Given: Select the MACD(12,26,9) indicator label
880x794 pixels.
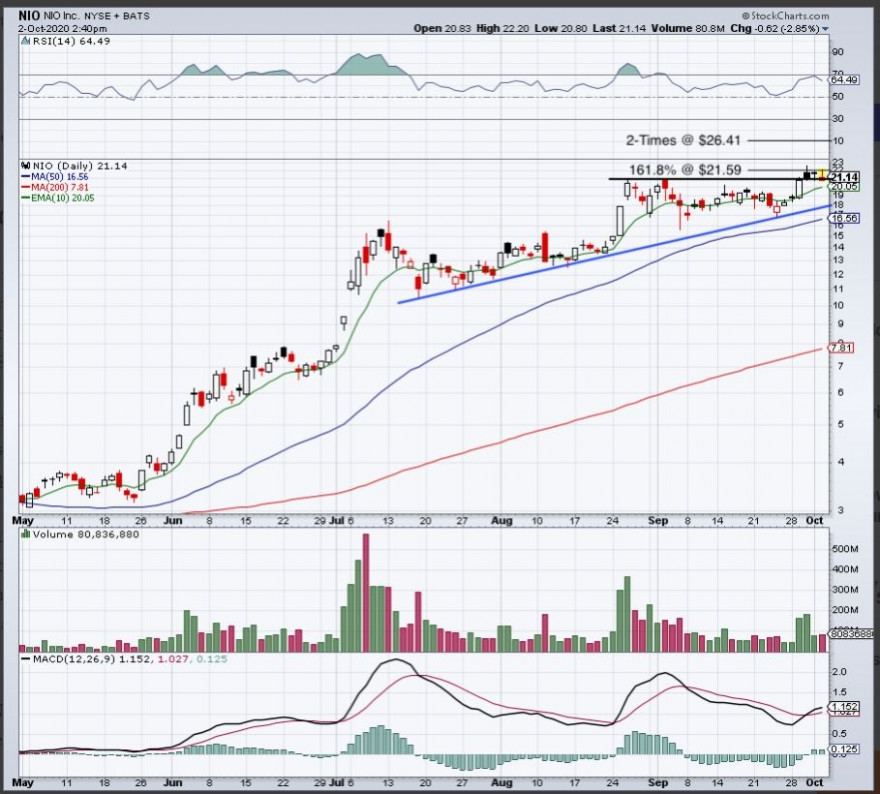Looking at the screenshot, I should pos(73,659).
